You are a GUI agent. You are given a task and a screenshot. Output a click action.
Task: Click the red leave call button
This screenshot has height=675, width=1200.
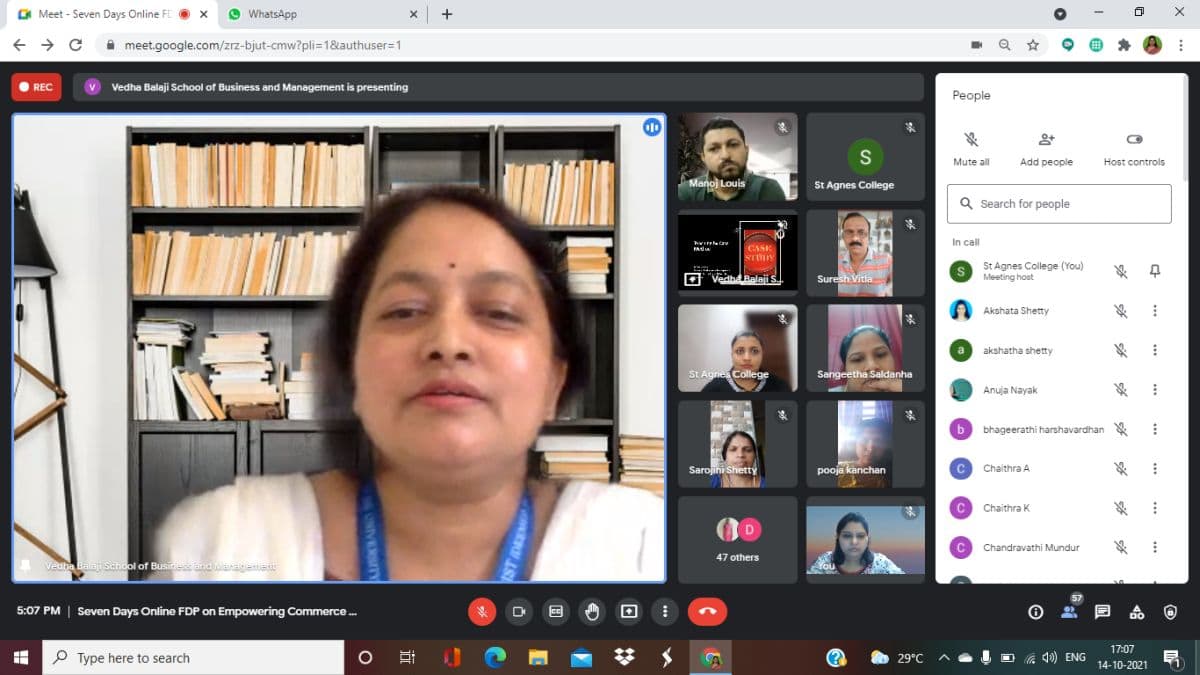pyautogui.click(x=708, y=611)
